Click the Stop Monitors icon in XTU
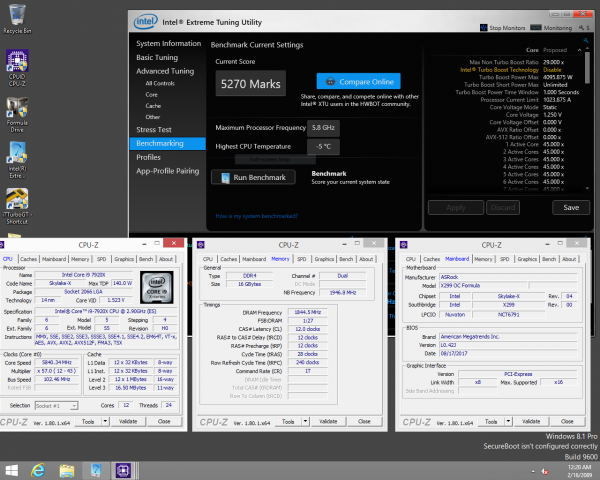Viewport: 600px width, 480px height. point(484,28)
